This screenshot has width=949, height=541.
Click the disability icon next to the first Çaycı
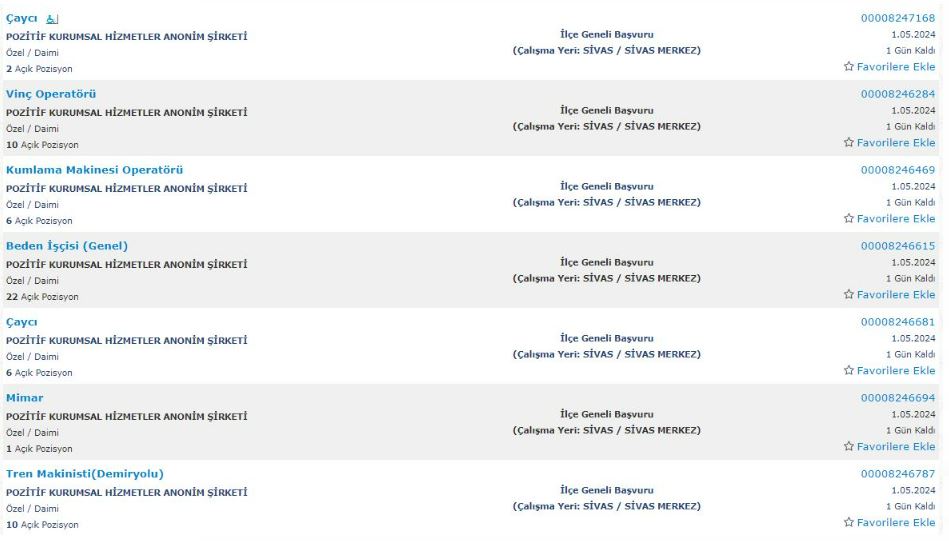coord(53,19)
